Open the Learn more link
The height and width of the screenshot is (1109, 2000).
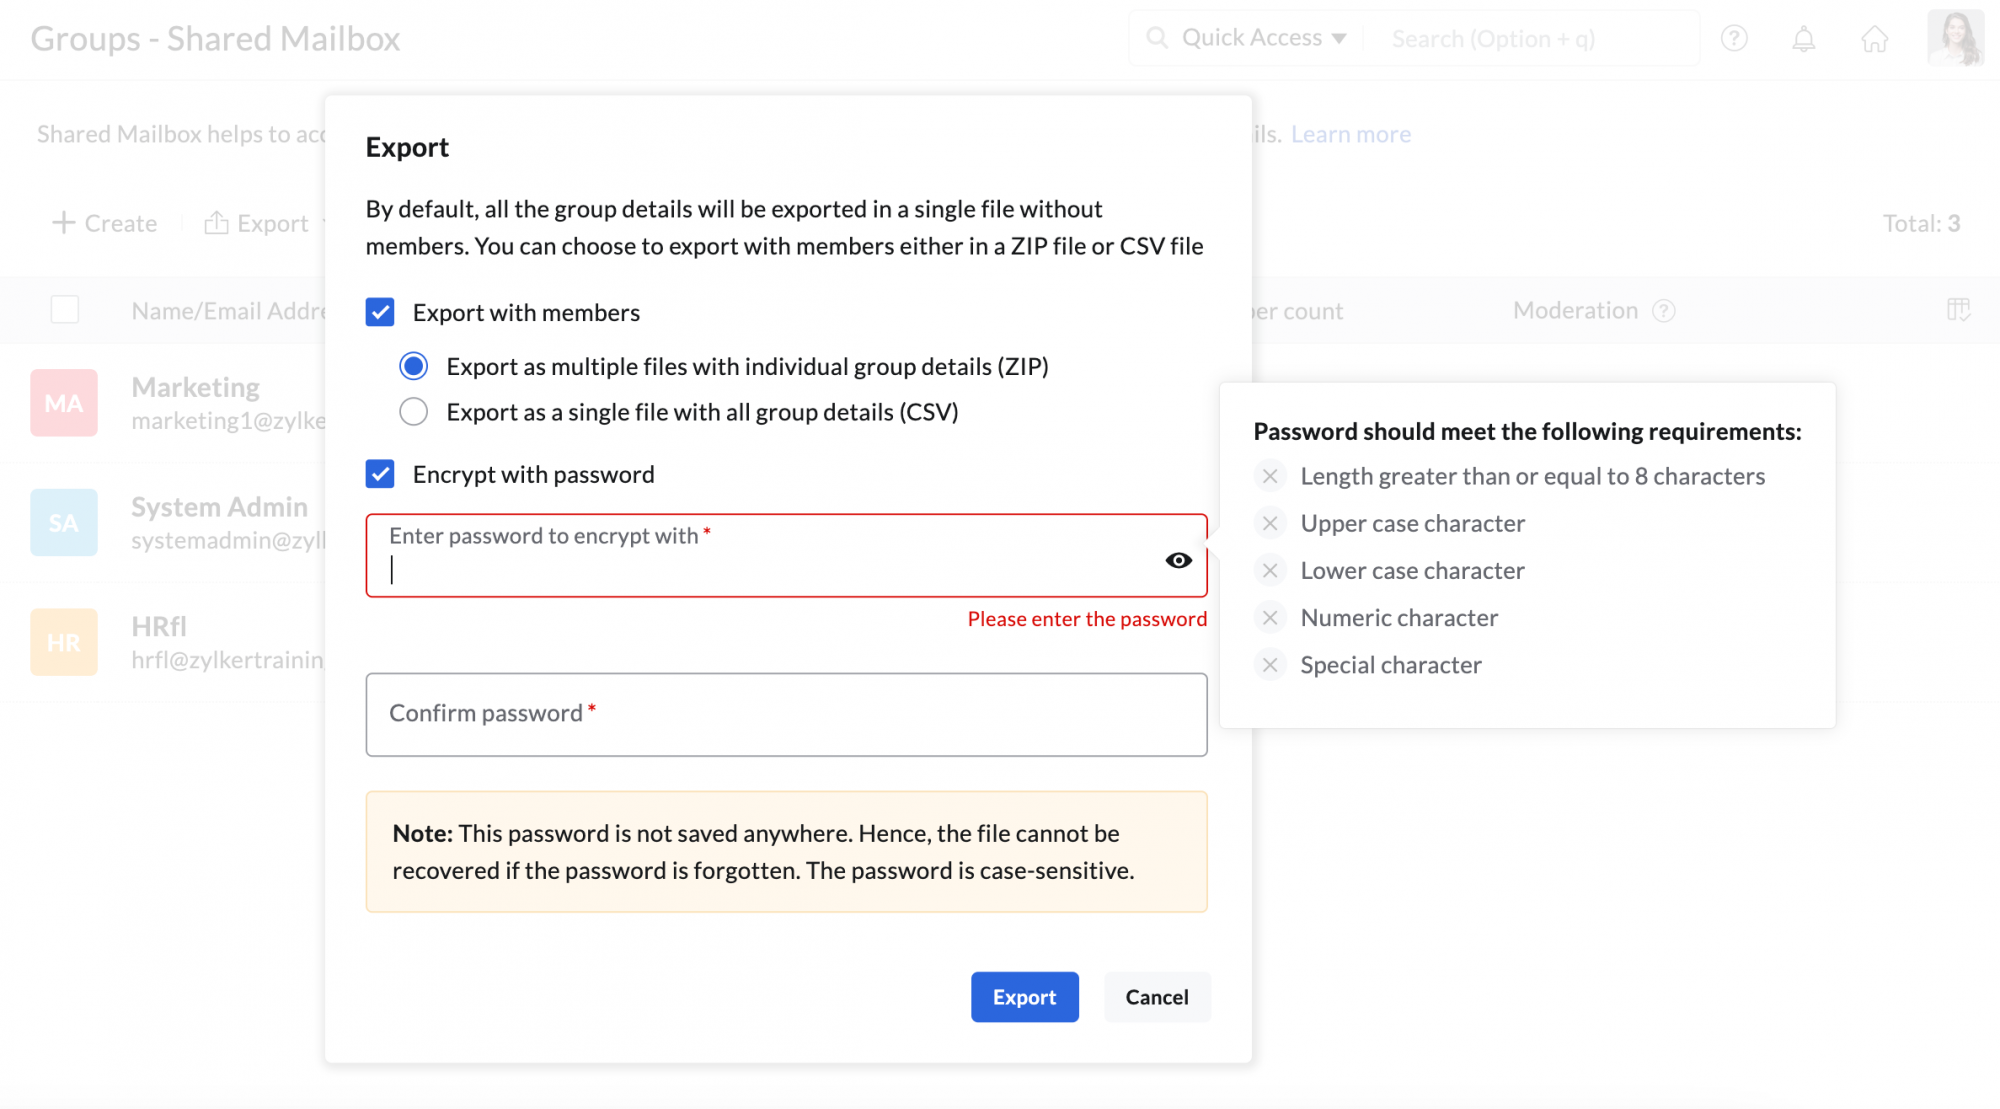1350,134
